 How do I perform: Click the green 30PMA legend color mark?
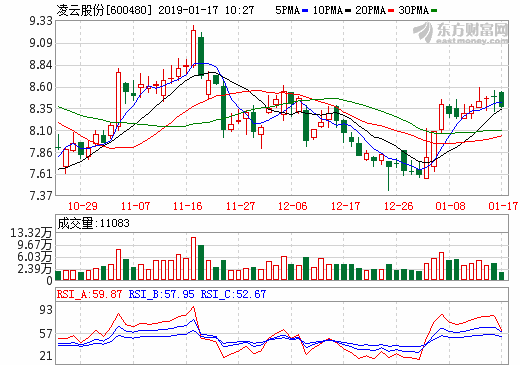pyautogui.click(x=434, y=11)
